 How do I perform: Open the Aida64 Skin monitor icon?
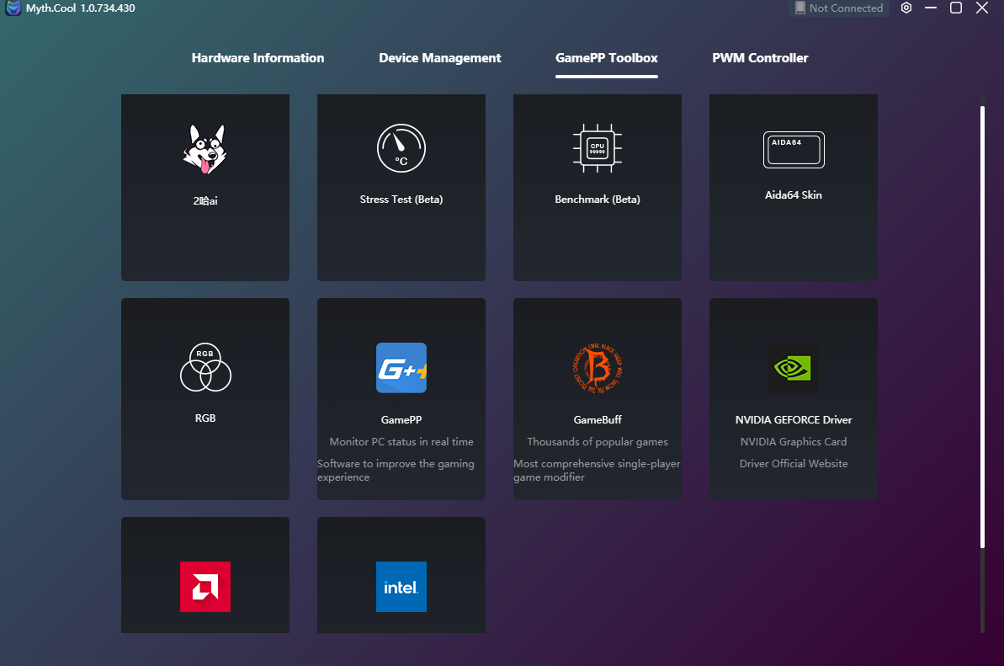click(793, 149)
